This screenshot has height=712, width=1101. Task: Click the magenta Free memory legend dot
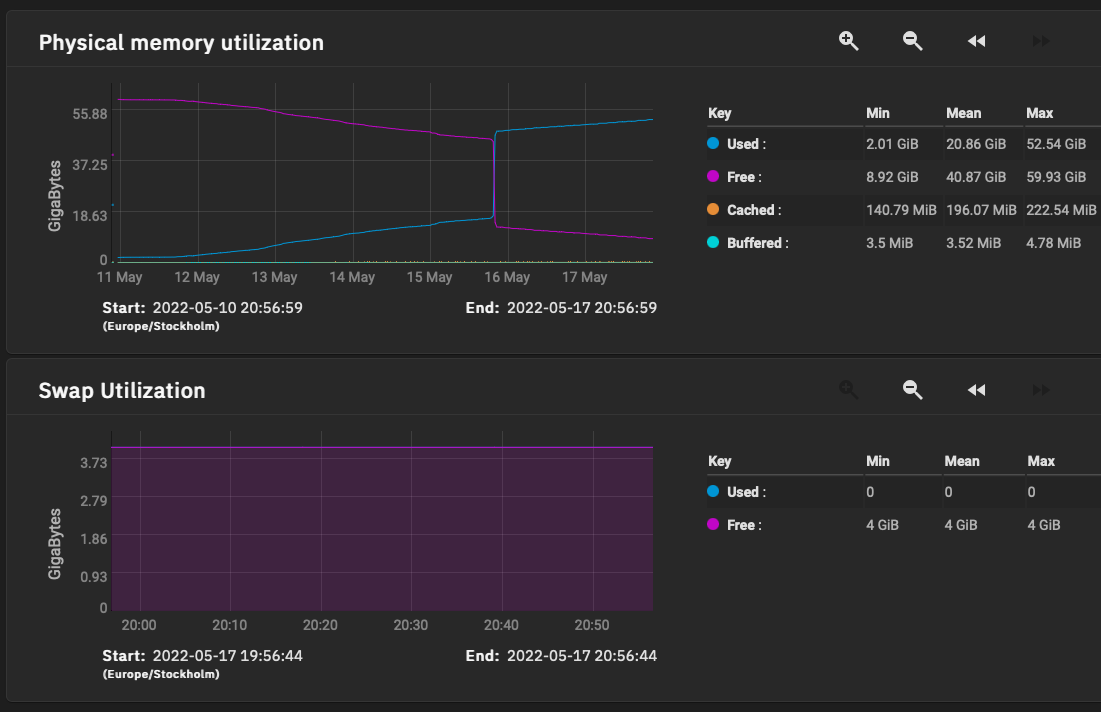coord(713,177)
